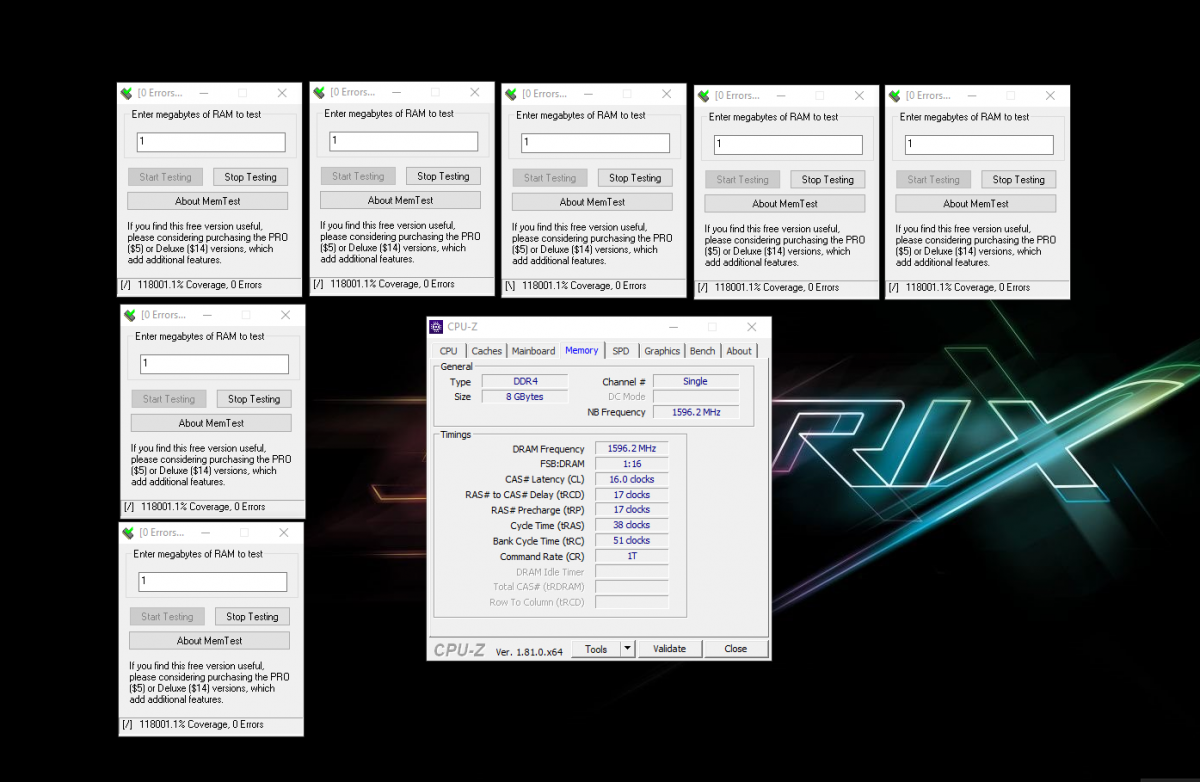Screen dimensions: 1200x782
Task: Click the FSB:DRAM value '1:16'
Action: (632, 464)
